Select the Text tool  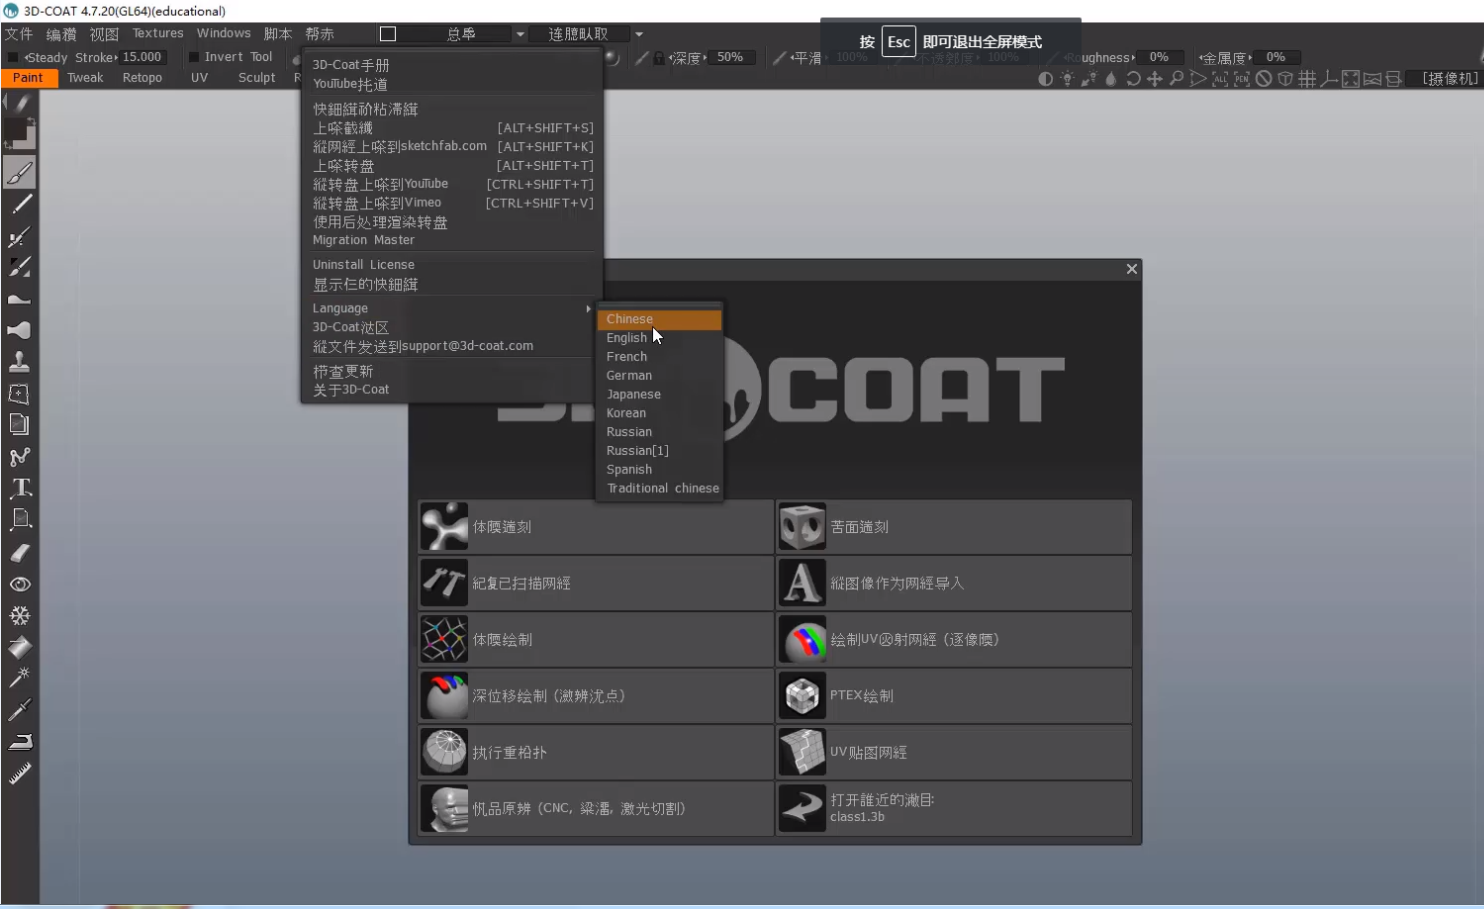(x=20, y=488)
